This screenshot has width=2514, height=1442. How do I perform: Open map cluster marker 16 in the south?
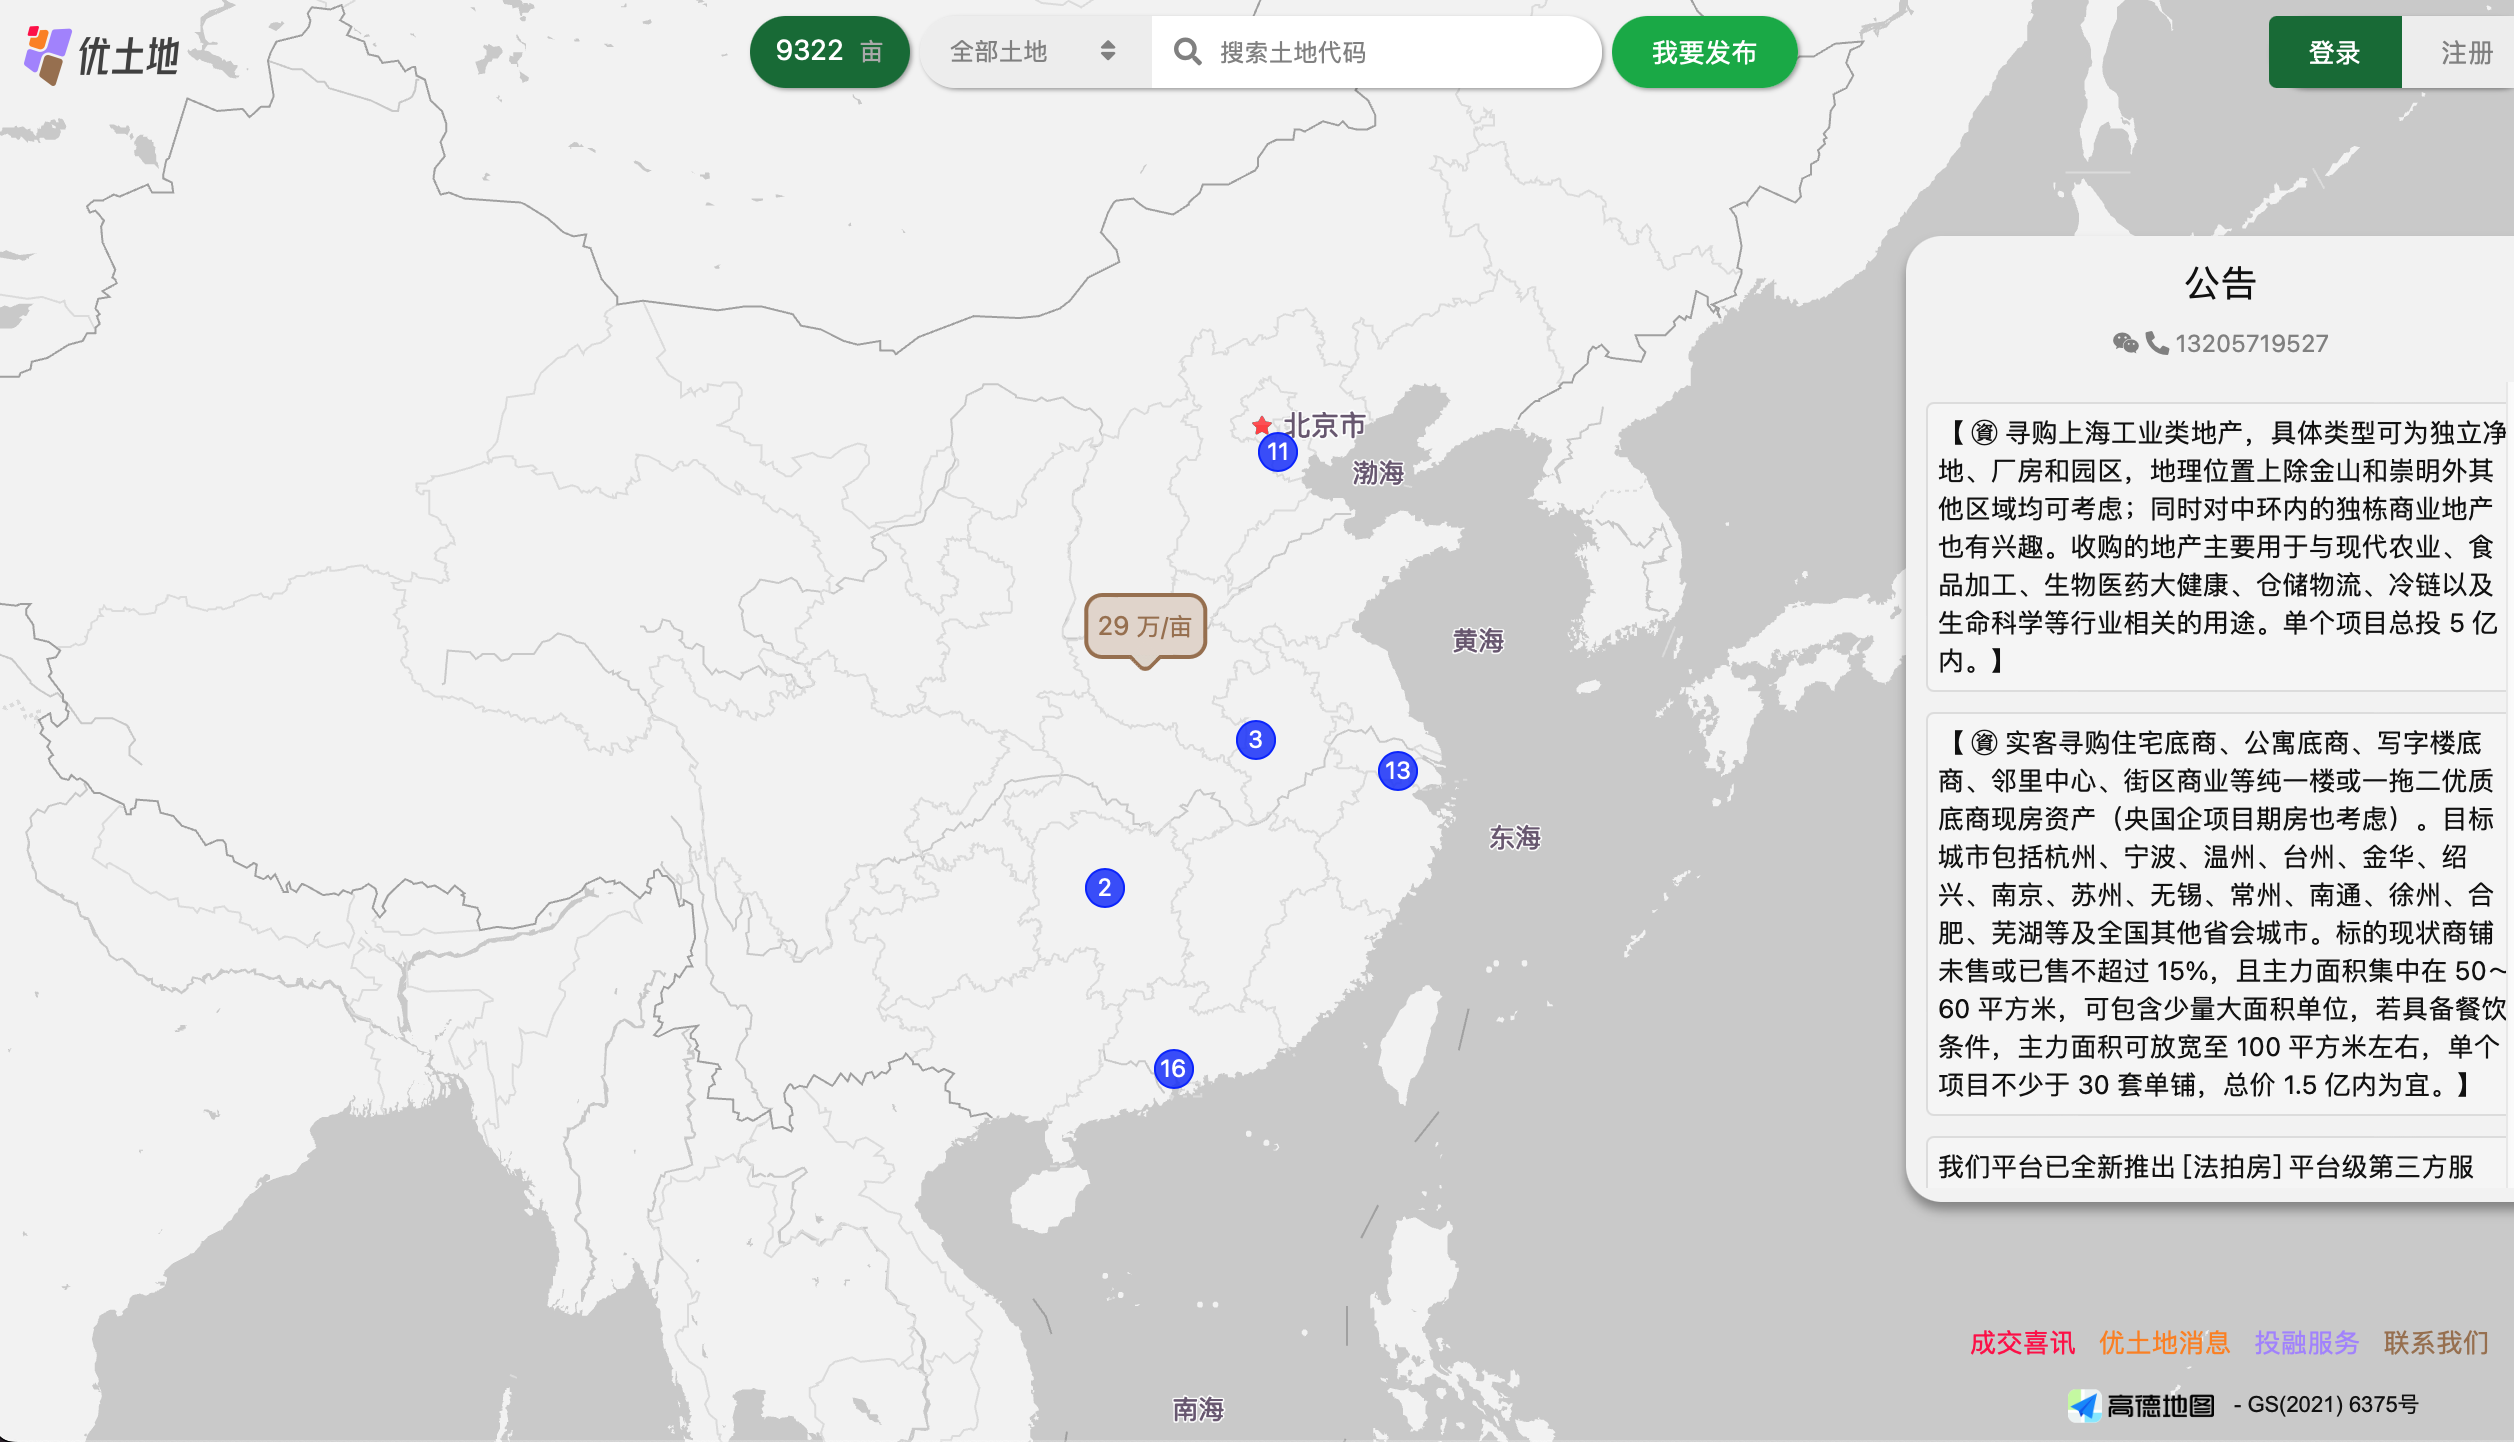click(1173, 1069)
